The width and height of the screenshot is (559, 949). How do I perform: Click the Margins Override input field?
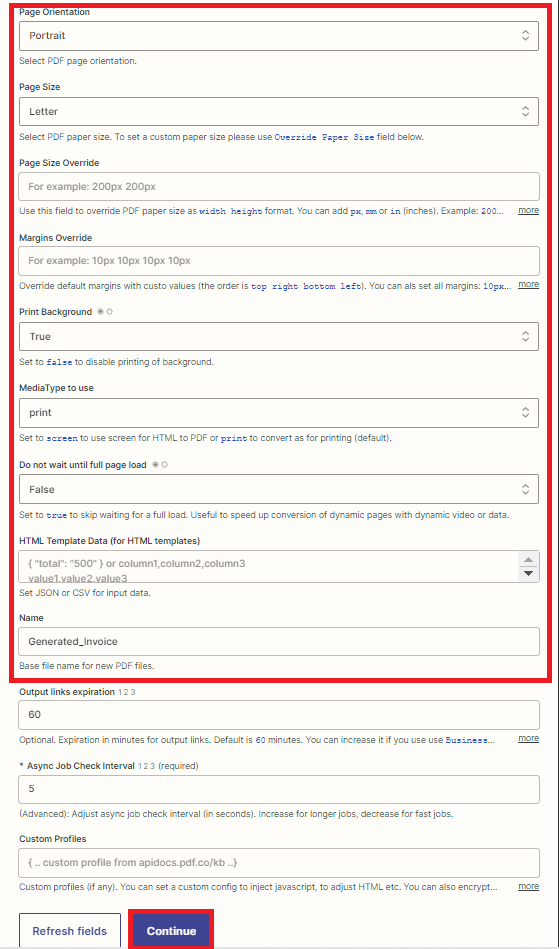279,261
